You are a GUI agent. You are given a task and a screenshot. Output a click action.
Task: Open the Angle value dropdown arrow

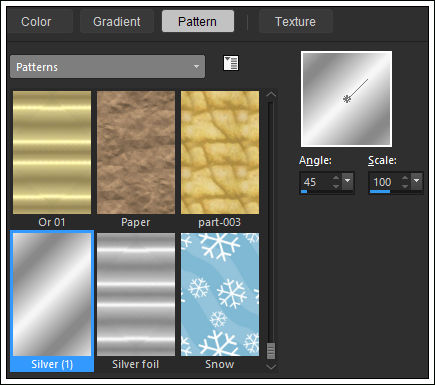click(347, 181)
